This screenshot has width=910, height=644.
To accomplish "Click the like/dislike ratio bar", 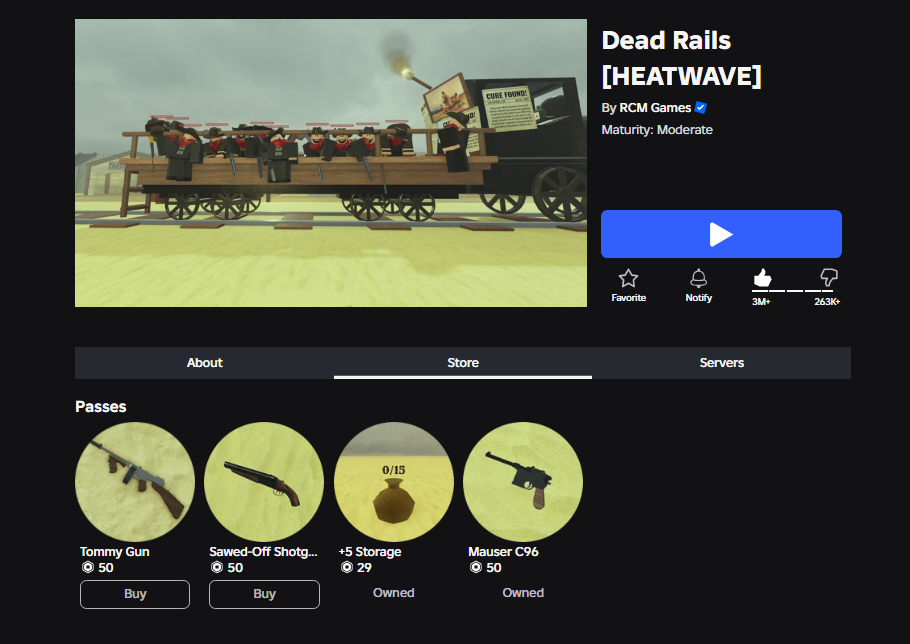I will coord(796,291).
